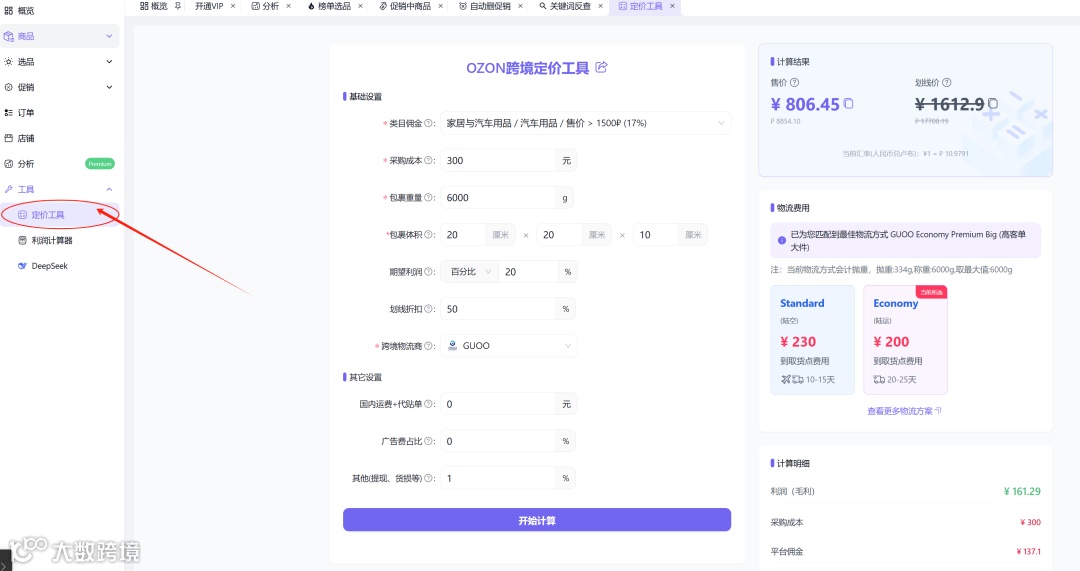Show help for 广告费占比 field
The width and height of the screenshot is (1080, 571).
pos(428,442)
